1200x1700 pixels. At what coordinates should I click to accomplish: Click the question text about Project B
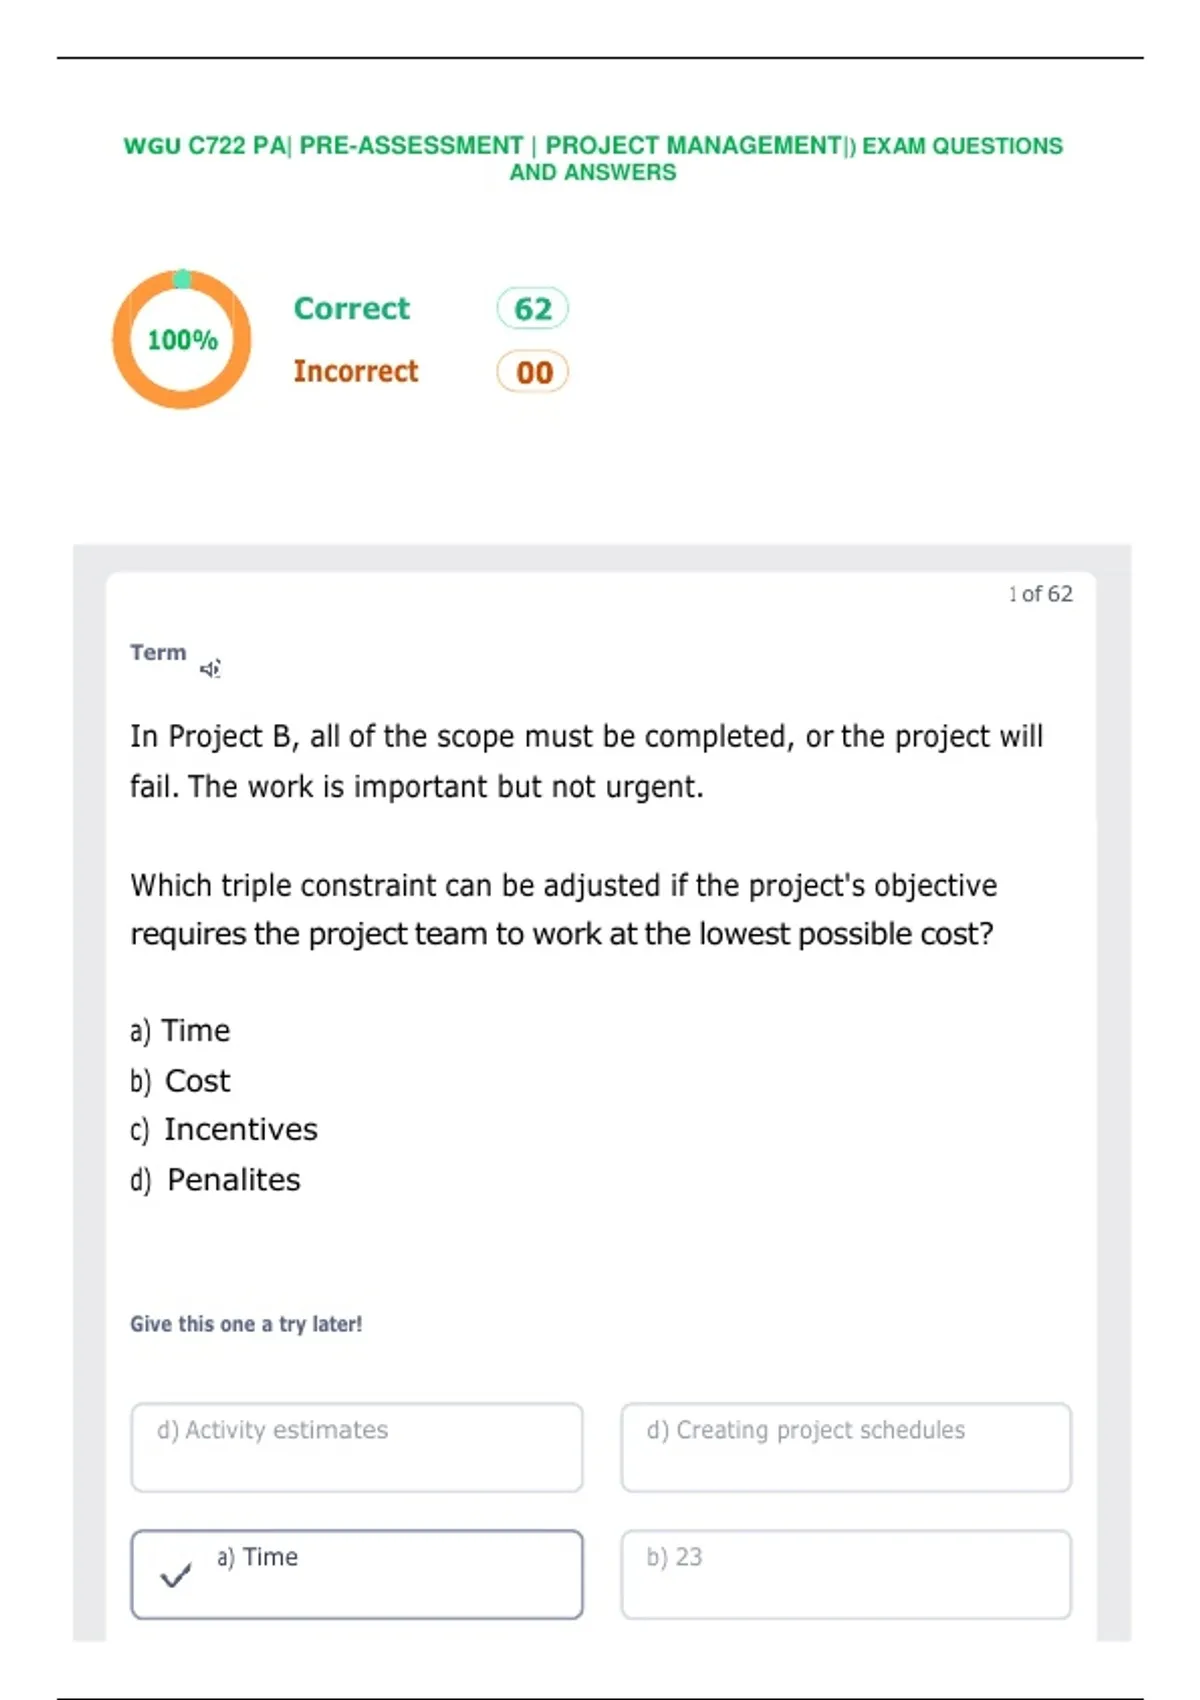click(587, 835)
